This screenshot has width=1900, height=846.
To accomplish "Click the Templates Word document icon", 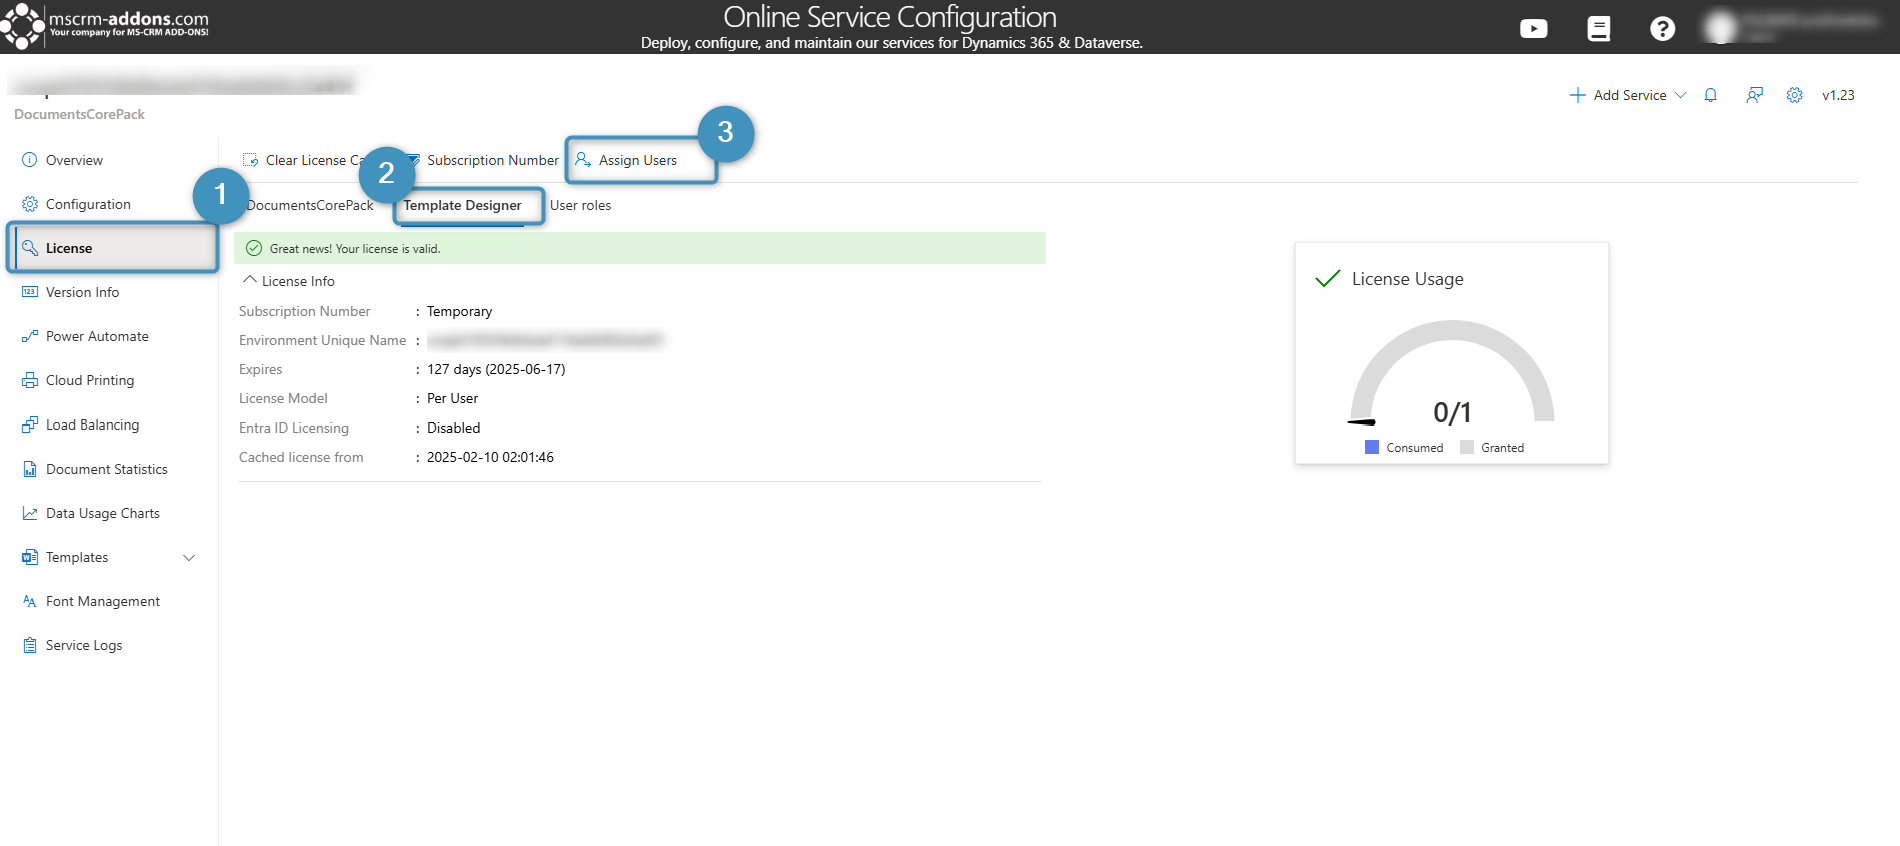I will 30,557.
